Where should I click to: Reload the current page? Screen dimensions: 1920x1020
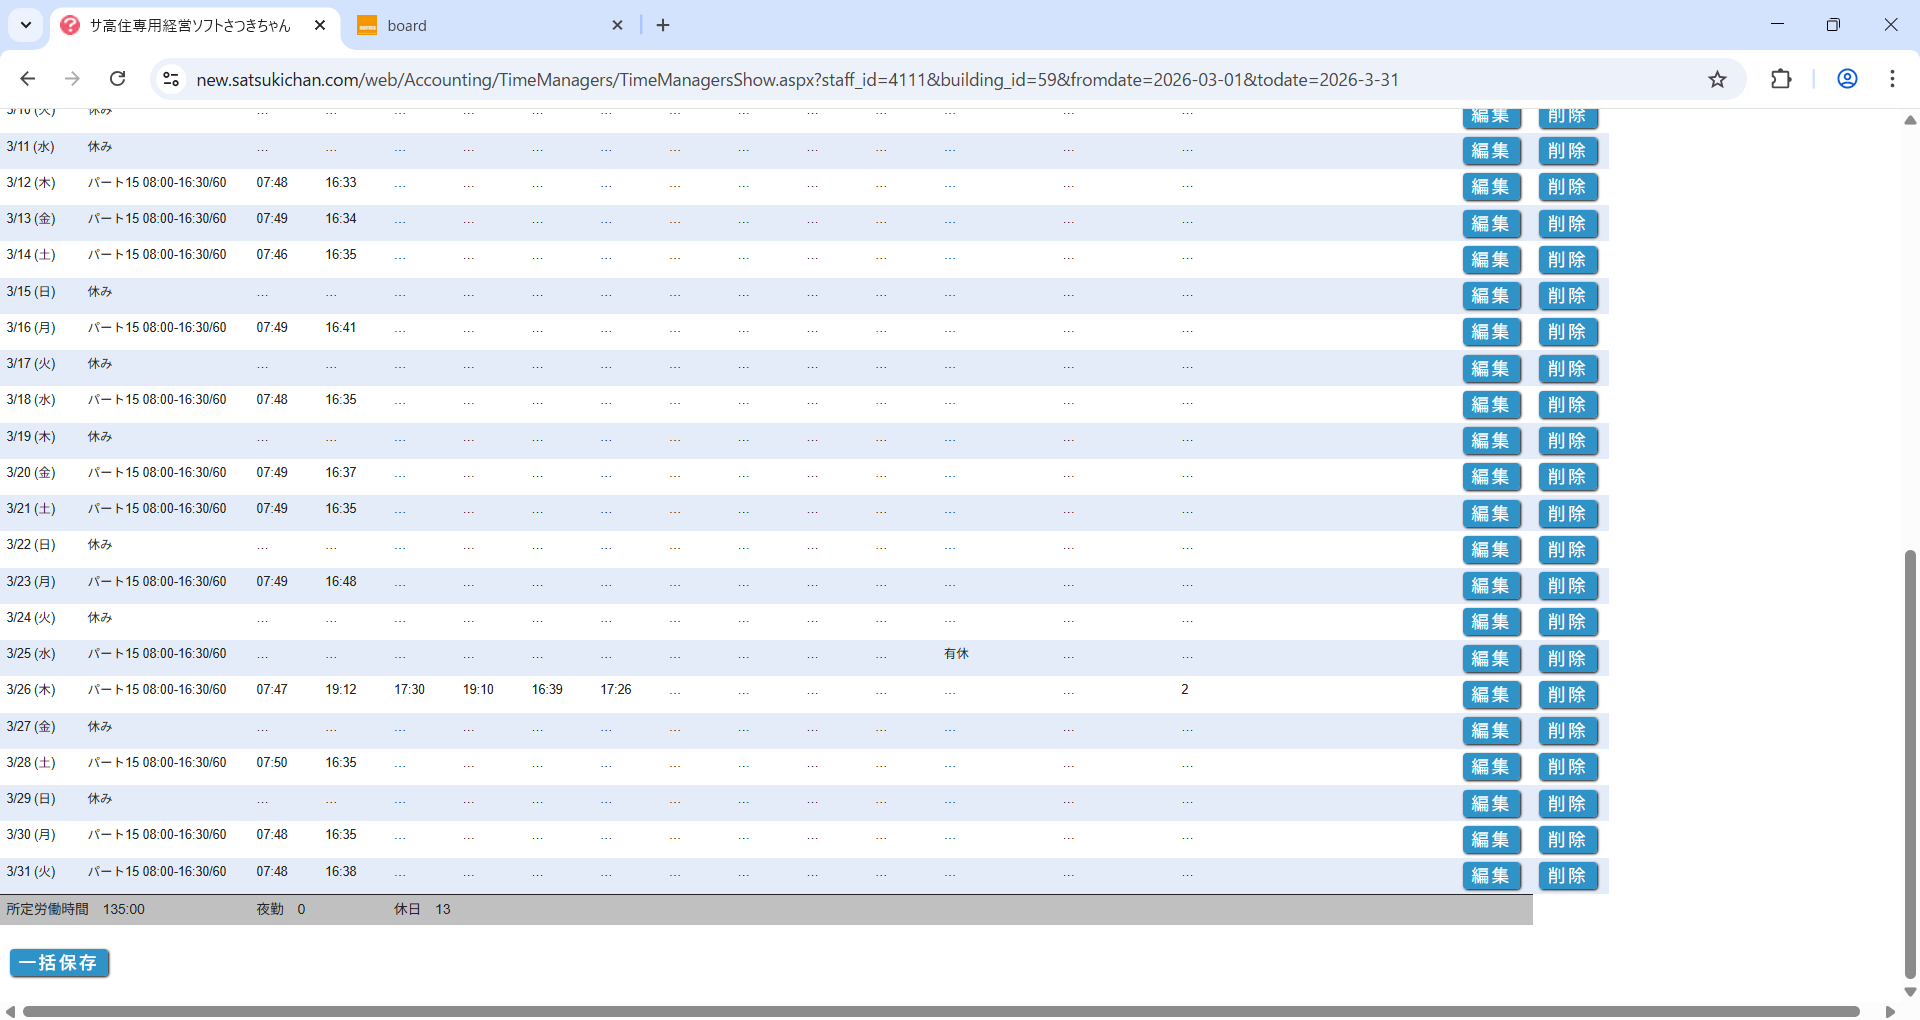[118, 79]
